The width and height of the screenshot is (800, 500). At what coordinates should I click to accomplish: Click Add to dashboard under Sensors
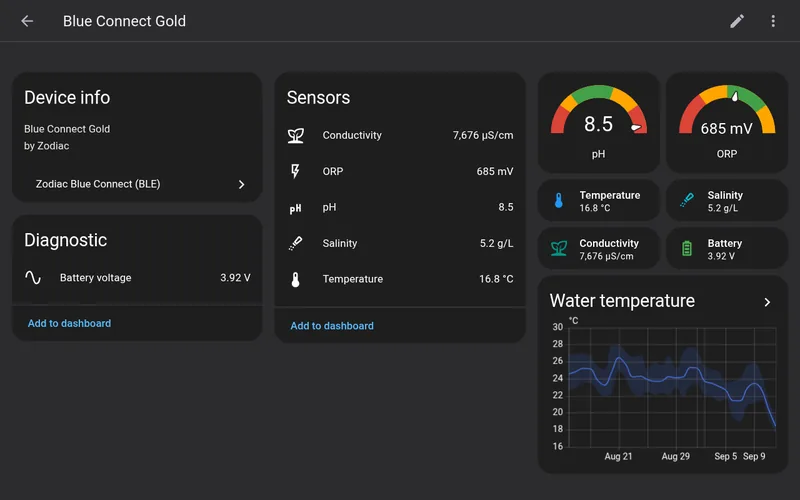pos(332,326)
